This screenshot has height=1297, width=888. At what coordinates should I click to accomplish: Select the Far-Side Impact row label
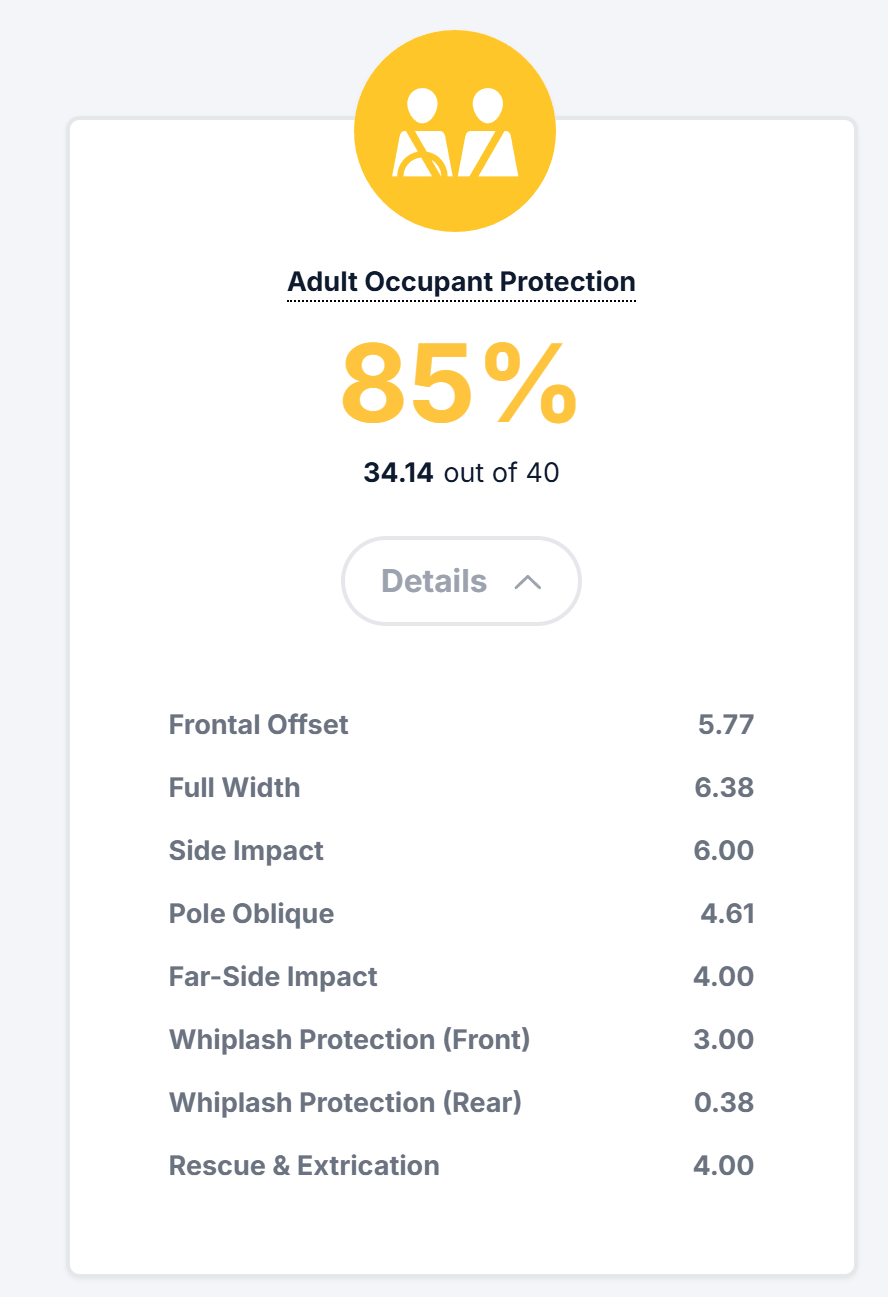click(x=273, y=976)
